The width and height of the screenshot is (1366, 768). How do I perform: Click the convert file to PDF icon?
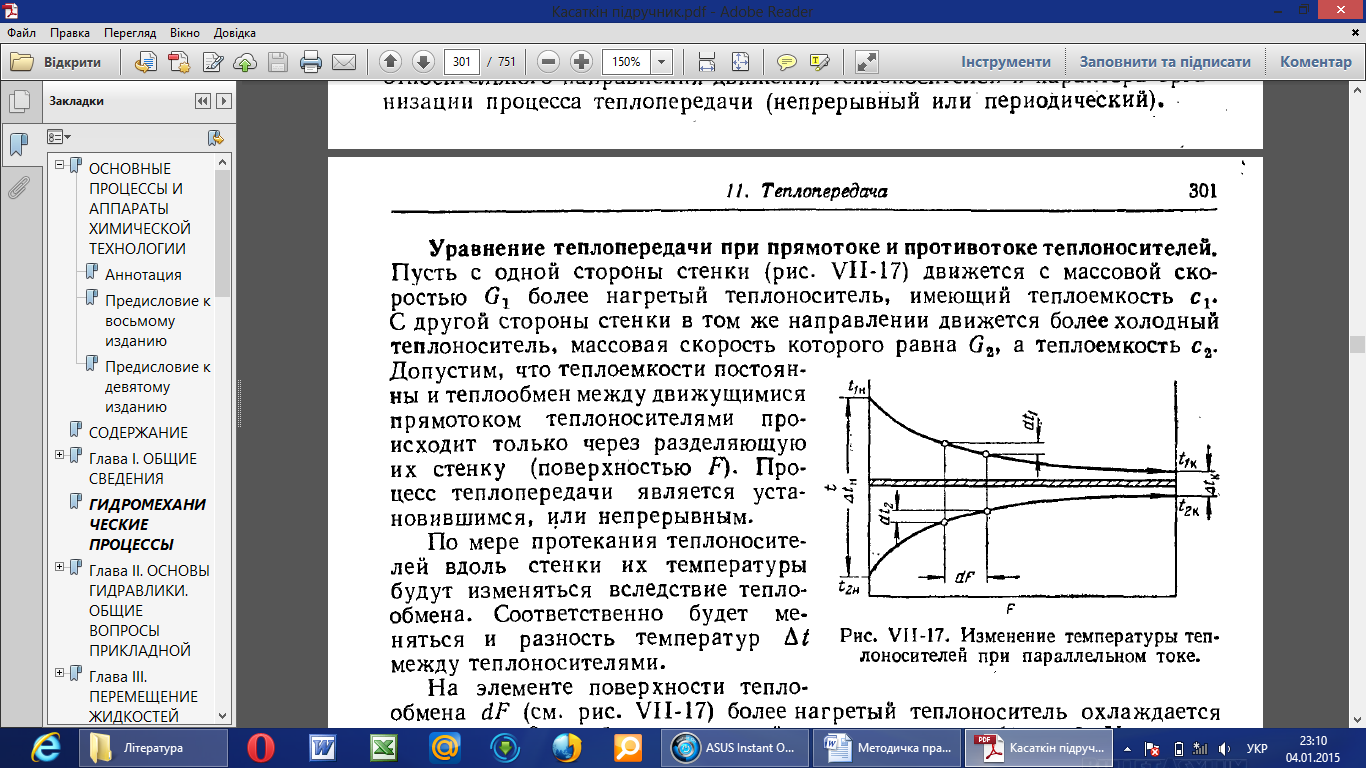point(146,62)
